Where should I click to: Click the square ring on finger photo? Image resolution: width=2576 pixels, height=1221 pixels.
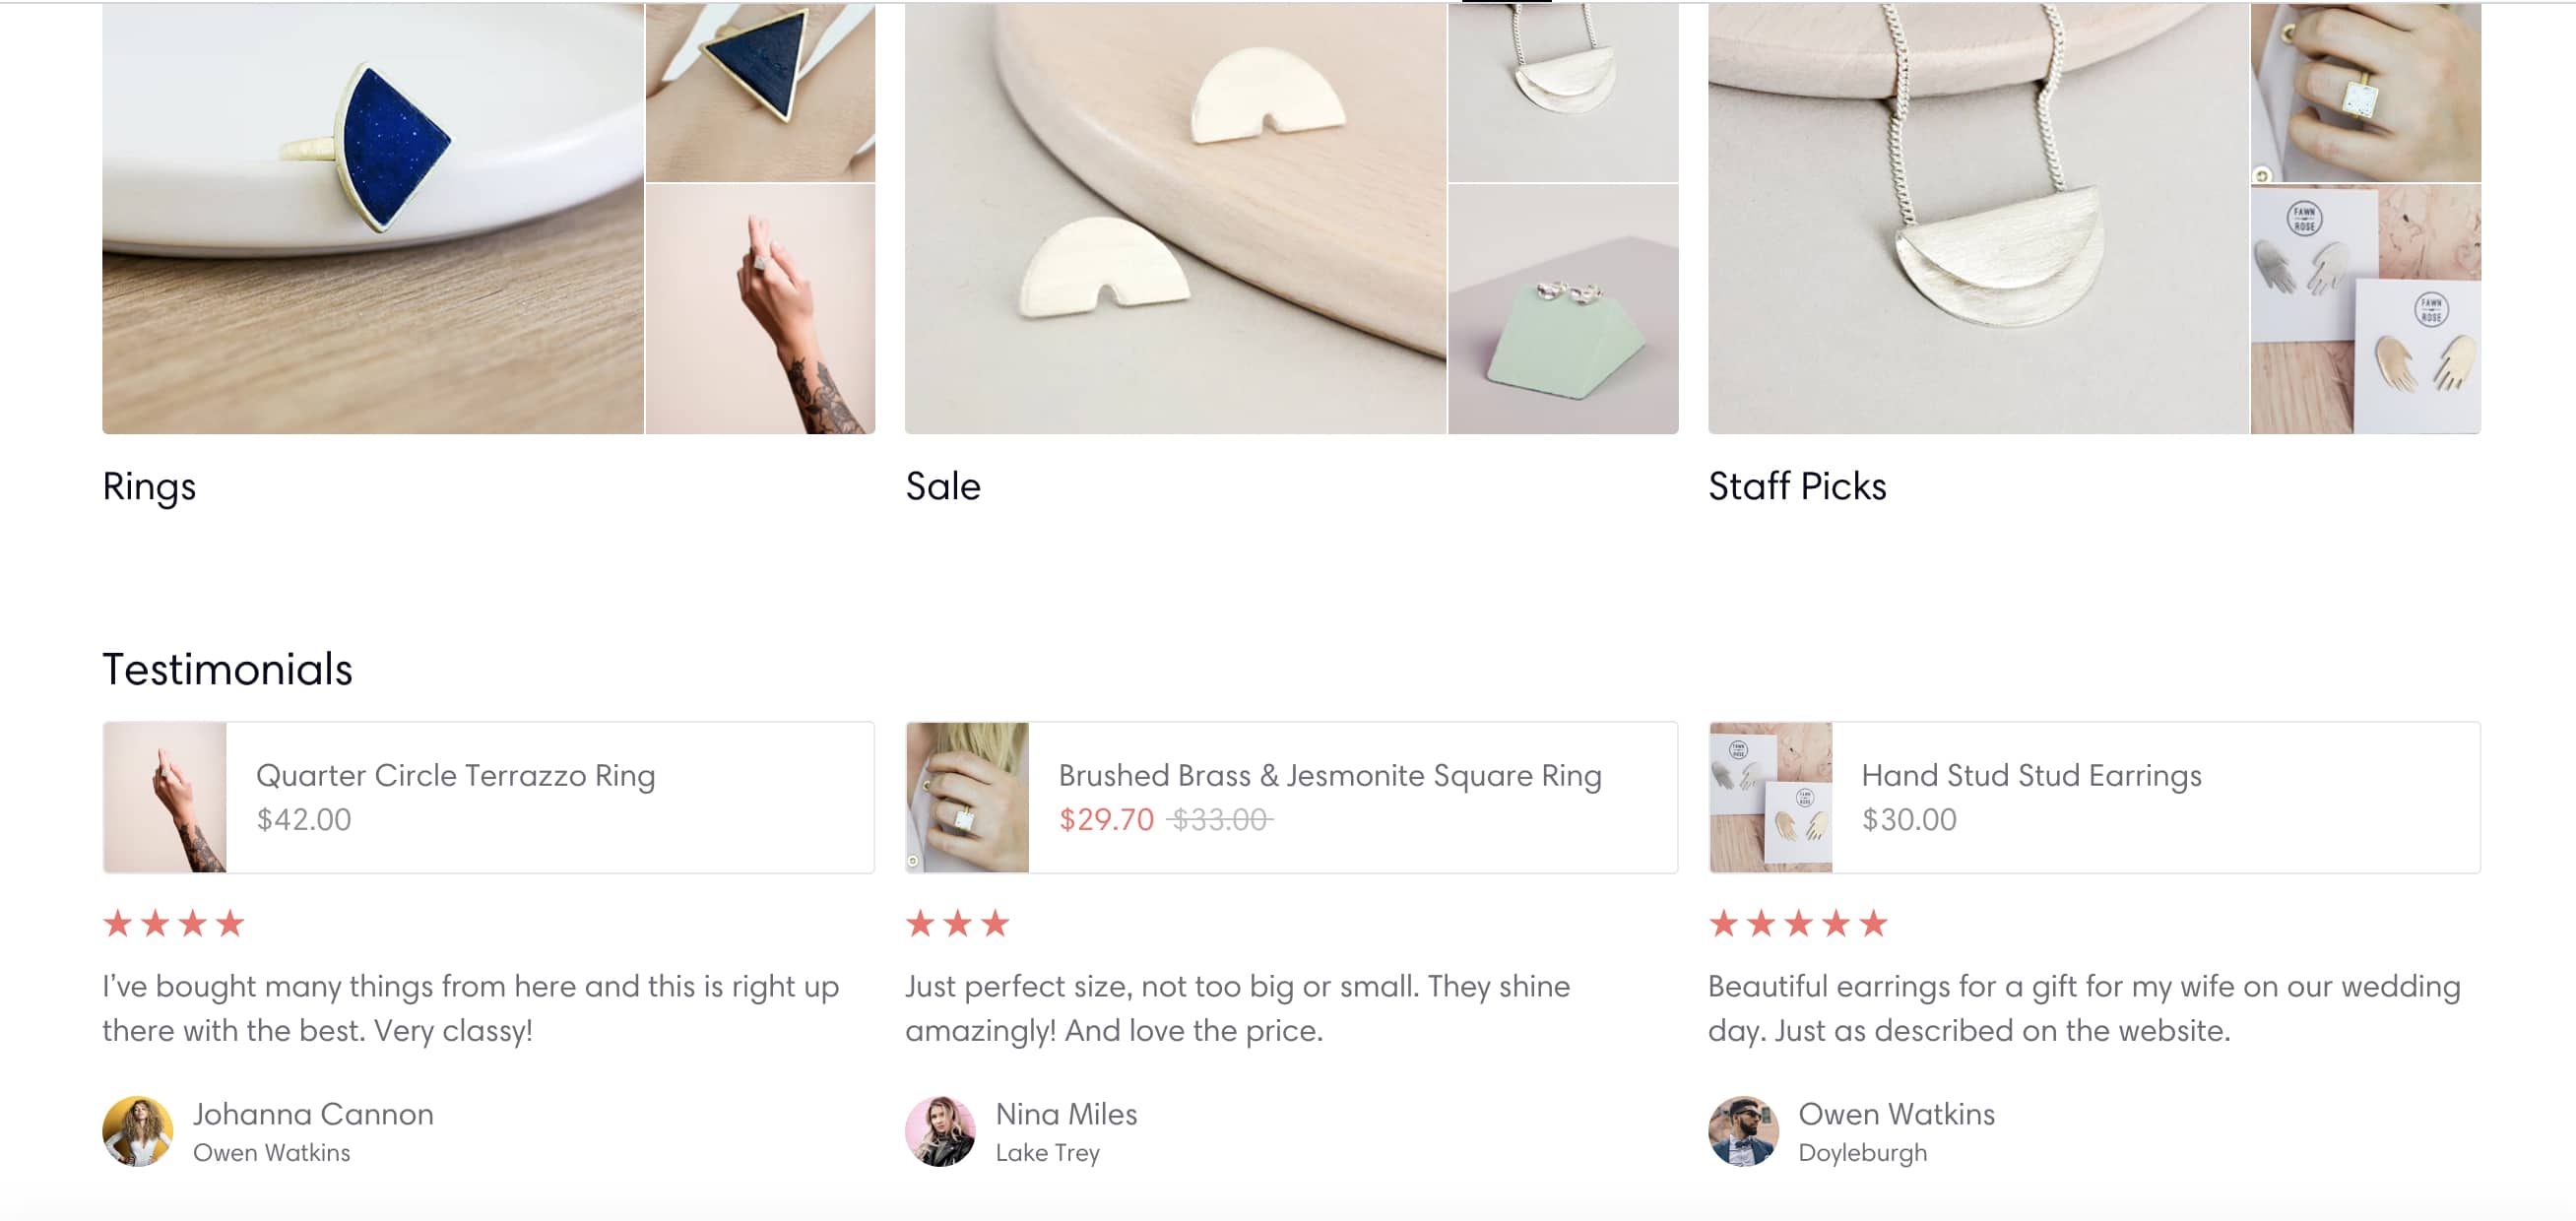[2365, 92]
